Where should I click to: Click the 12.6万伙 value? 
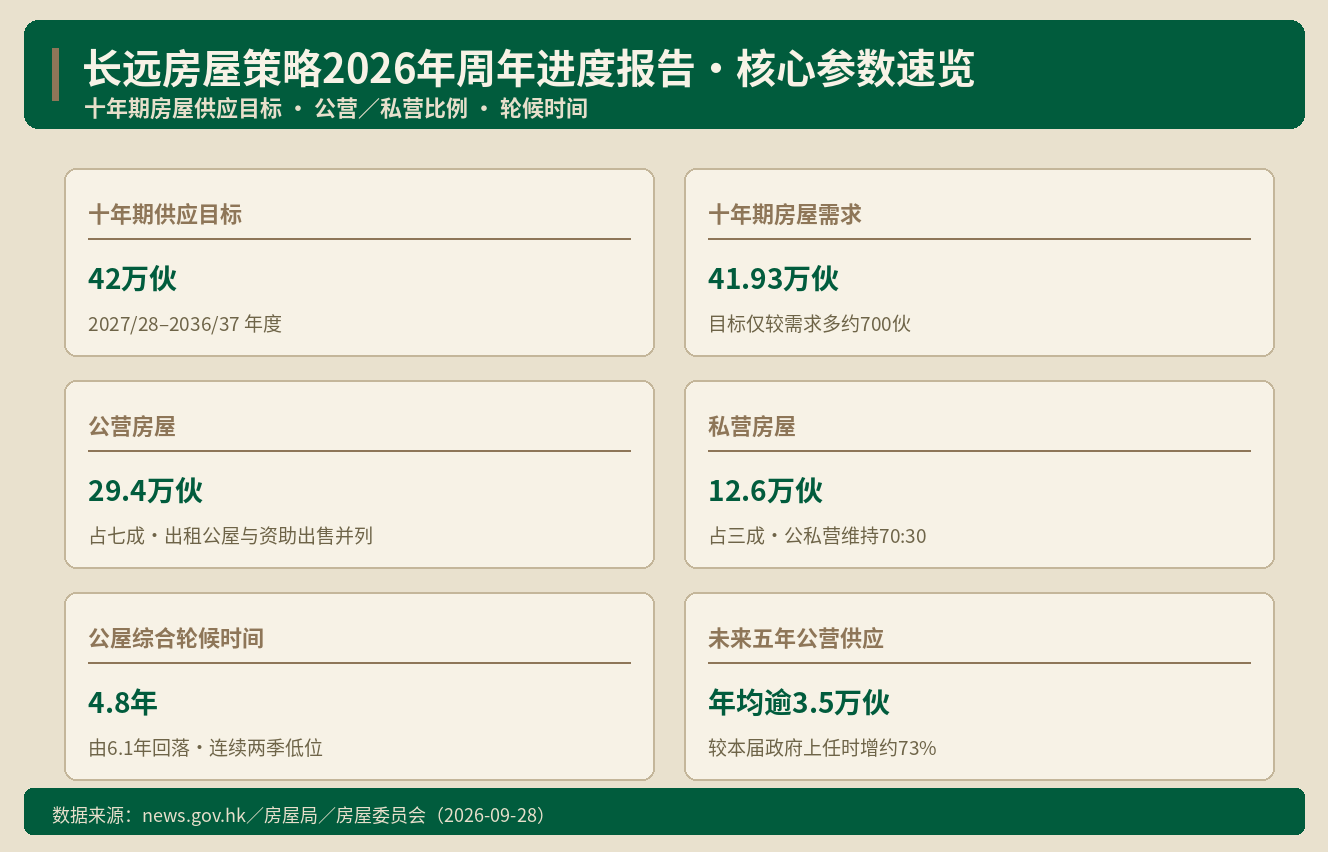[x=765, y=491]
